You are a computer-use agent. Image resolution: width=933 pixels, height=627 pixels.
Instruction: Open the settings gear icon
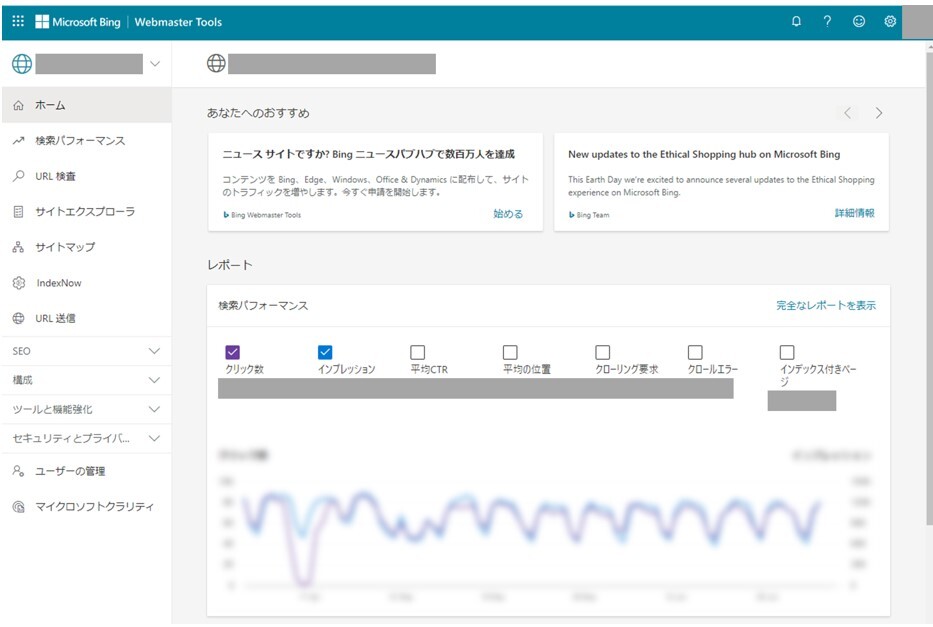click(x=890, y=21)
